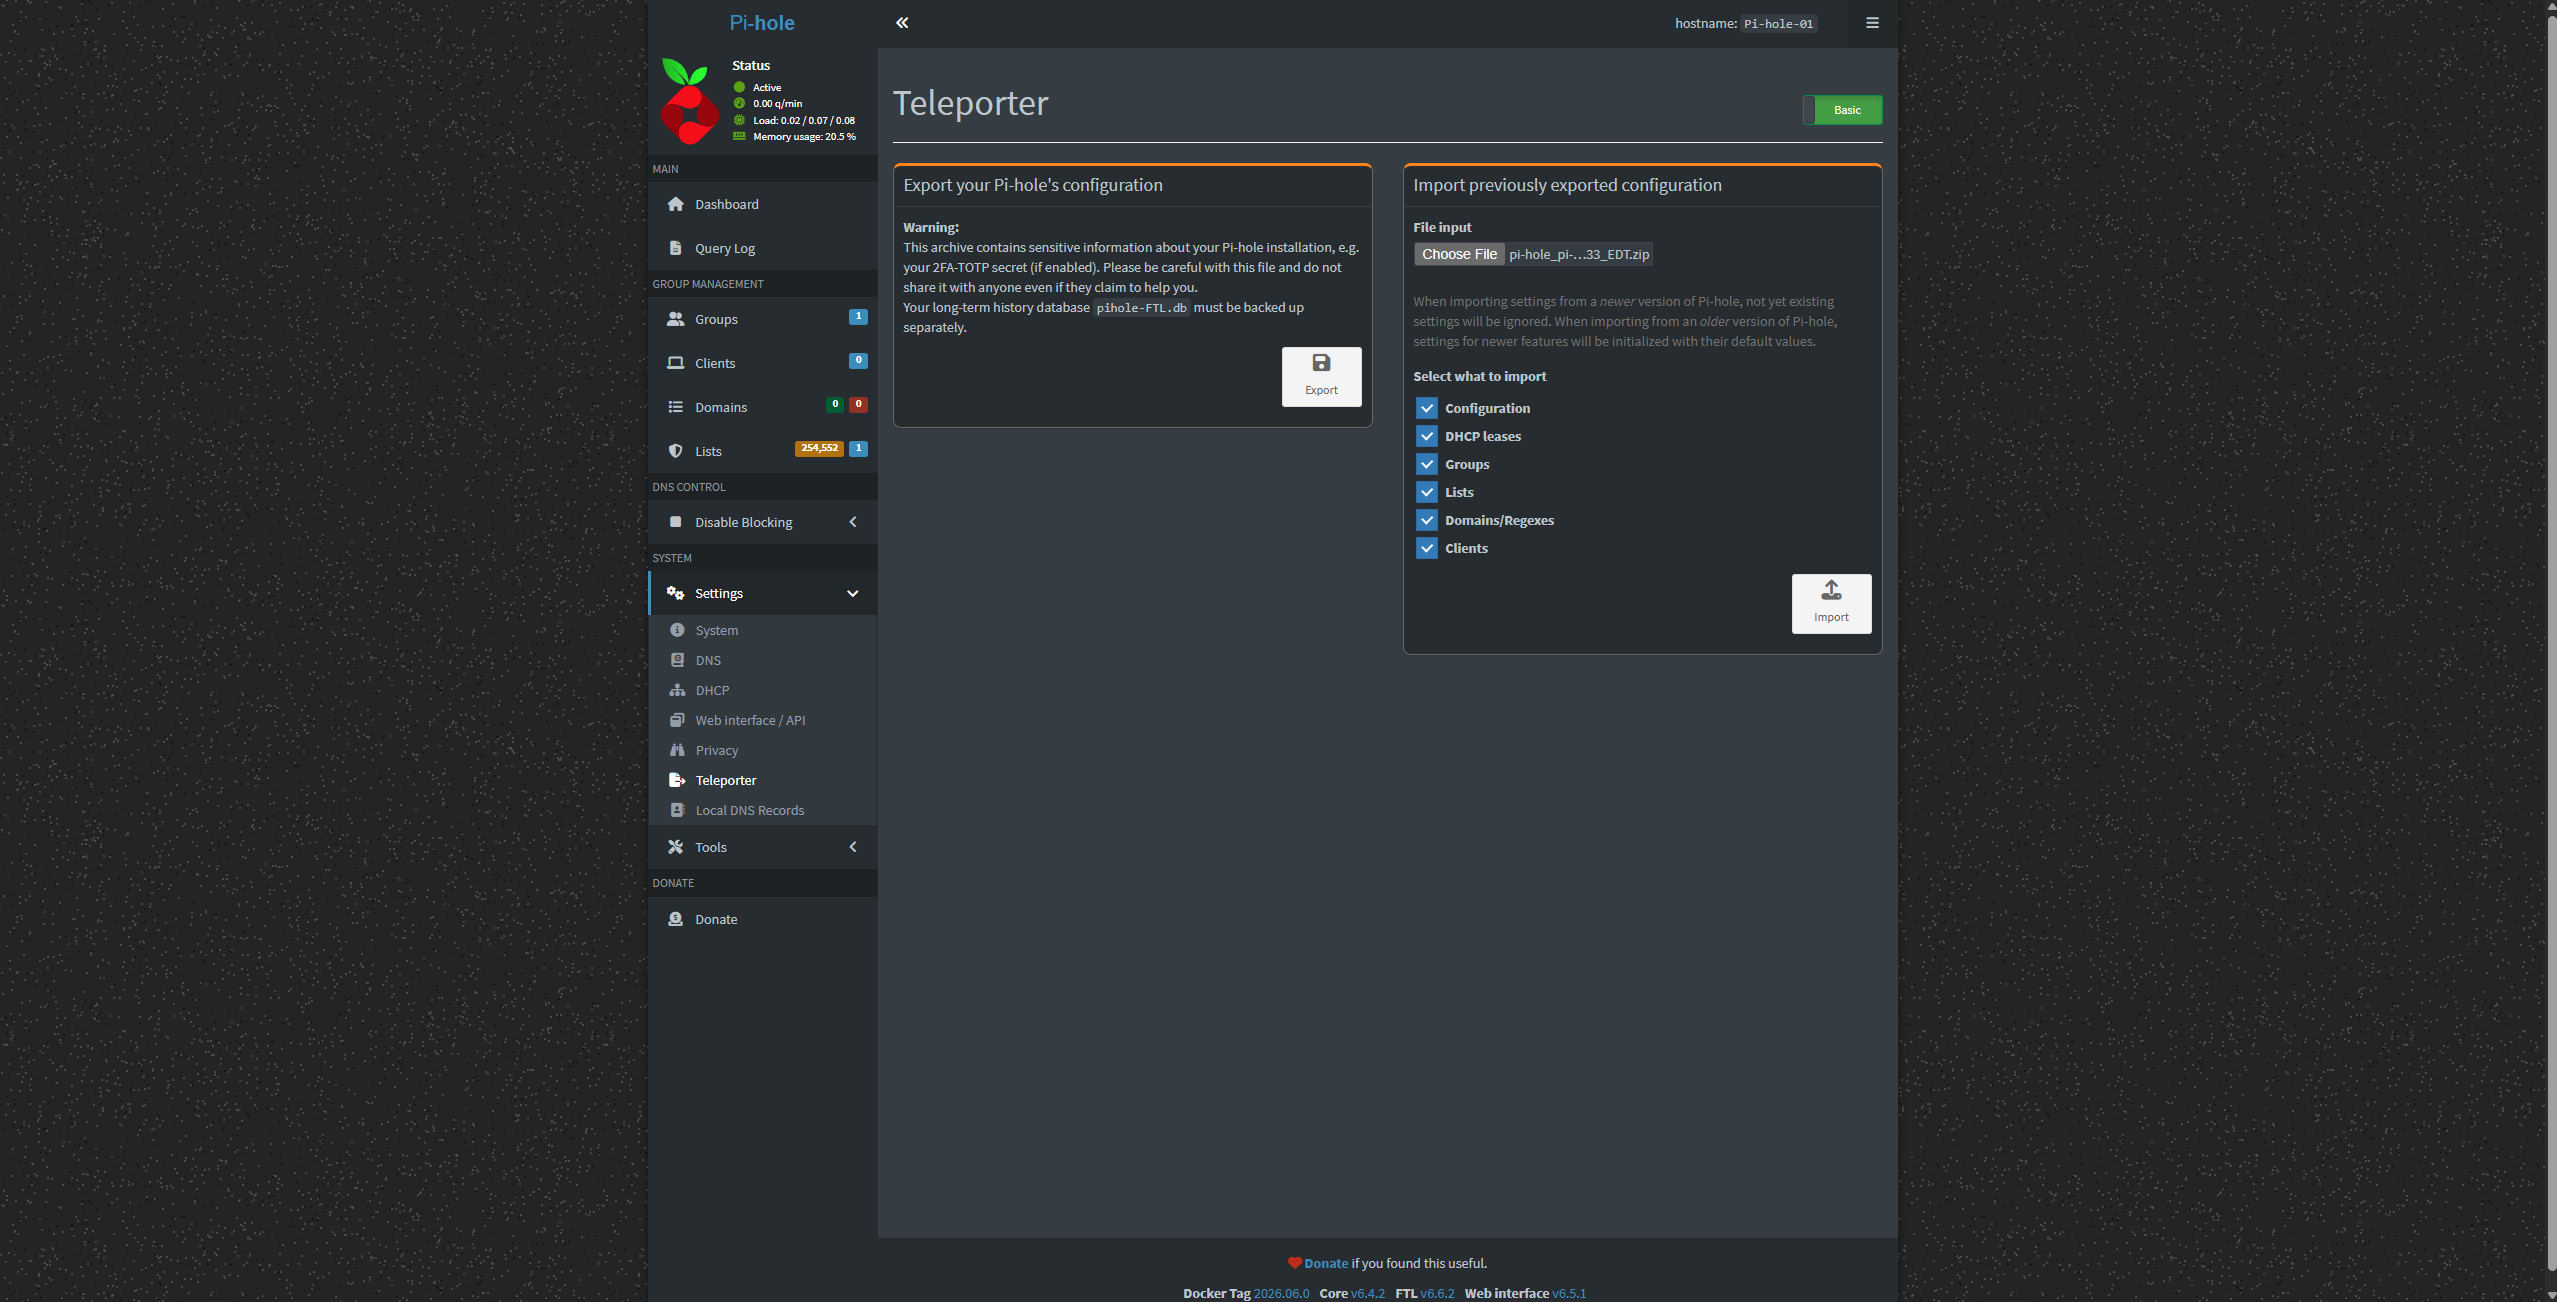
Task: Follow the Donate link in footer
Action: click(x=1326, y=1263)
